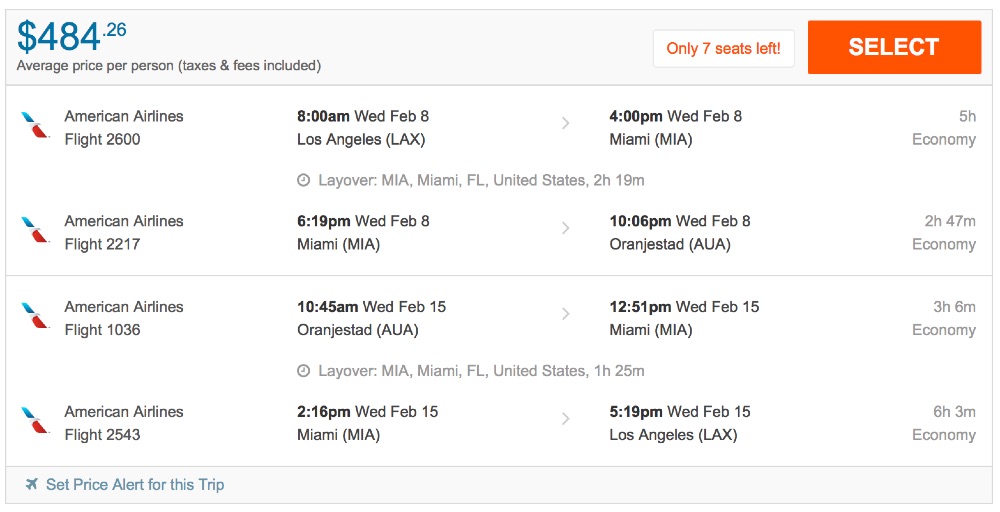Click American Airlines logo for Flight 2543
The image size is (1000, 512).
(34, 422)
